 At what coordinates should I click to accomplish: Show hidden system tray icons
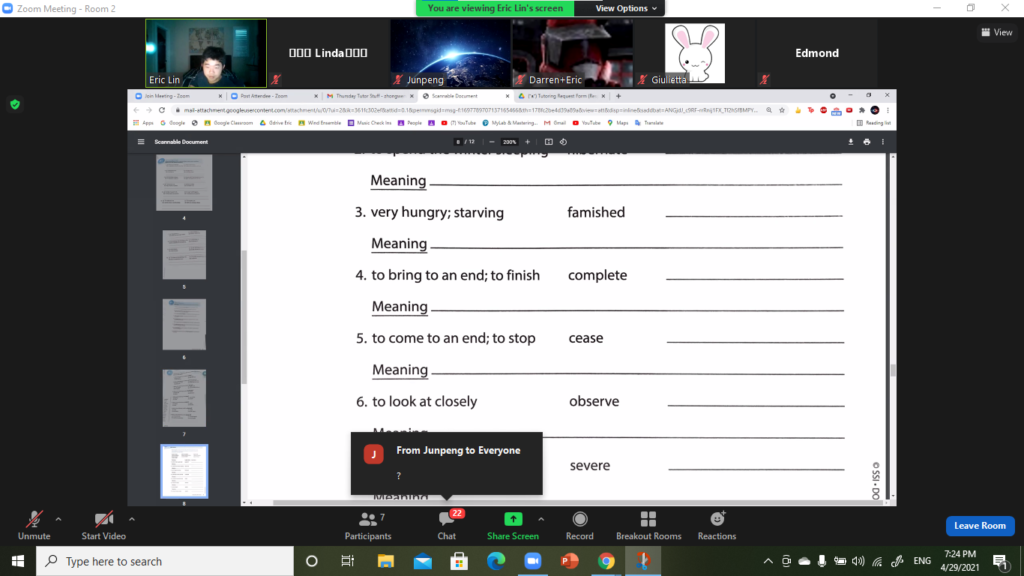(768, 561)
